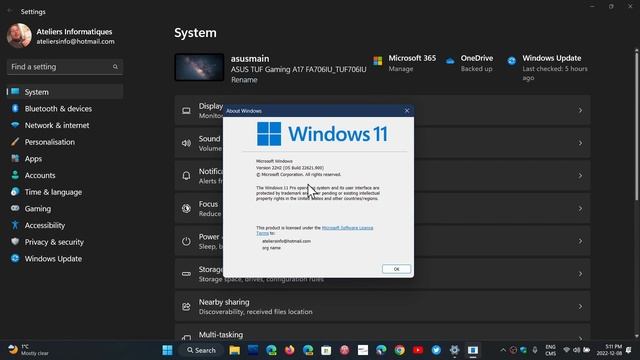Viewport: 640px width, 360px height.
Task: Click the Power icon in System list
Action: tap(186, 241)
